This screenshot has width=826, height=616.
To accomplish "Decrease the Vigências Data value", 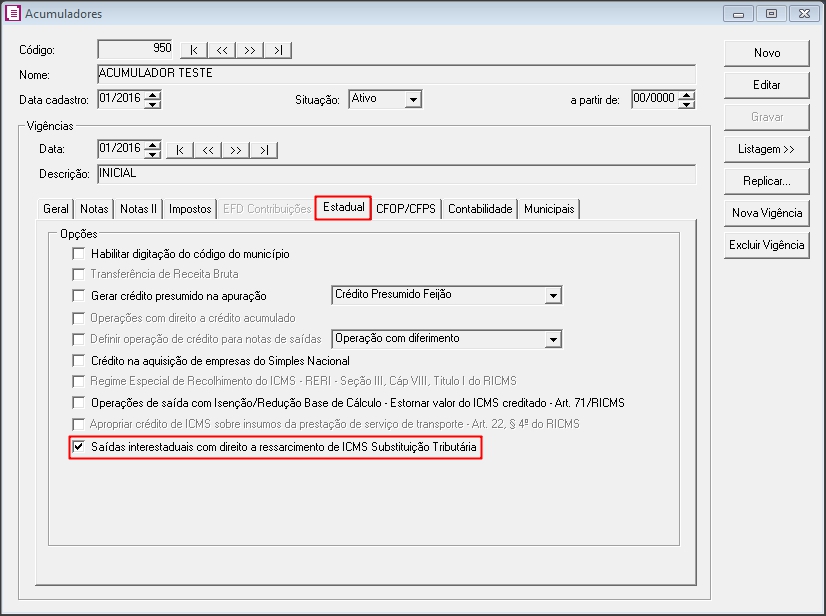I will pyautogui.click(x=153, y=154).
